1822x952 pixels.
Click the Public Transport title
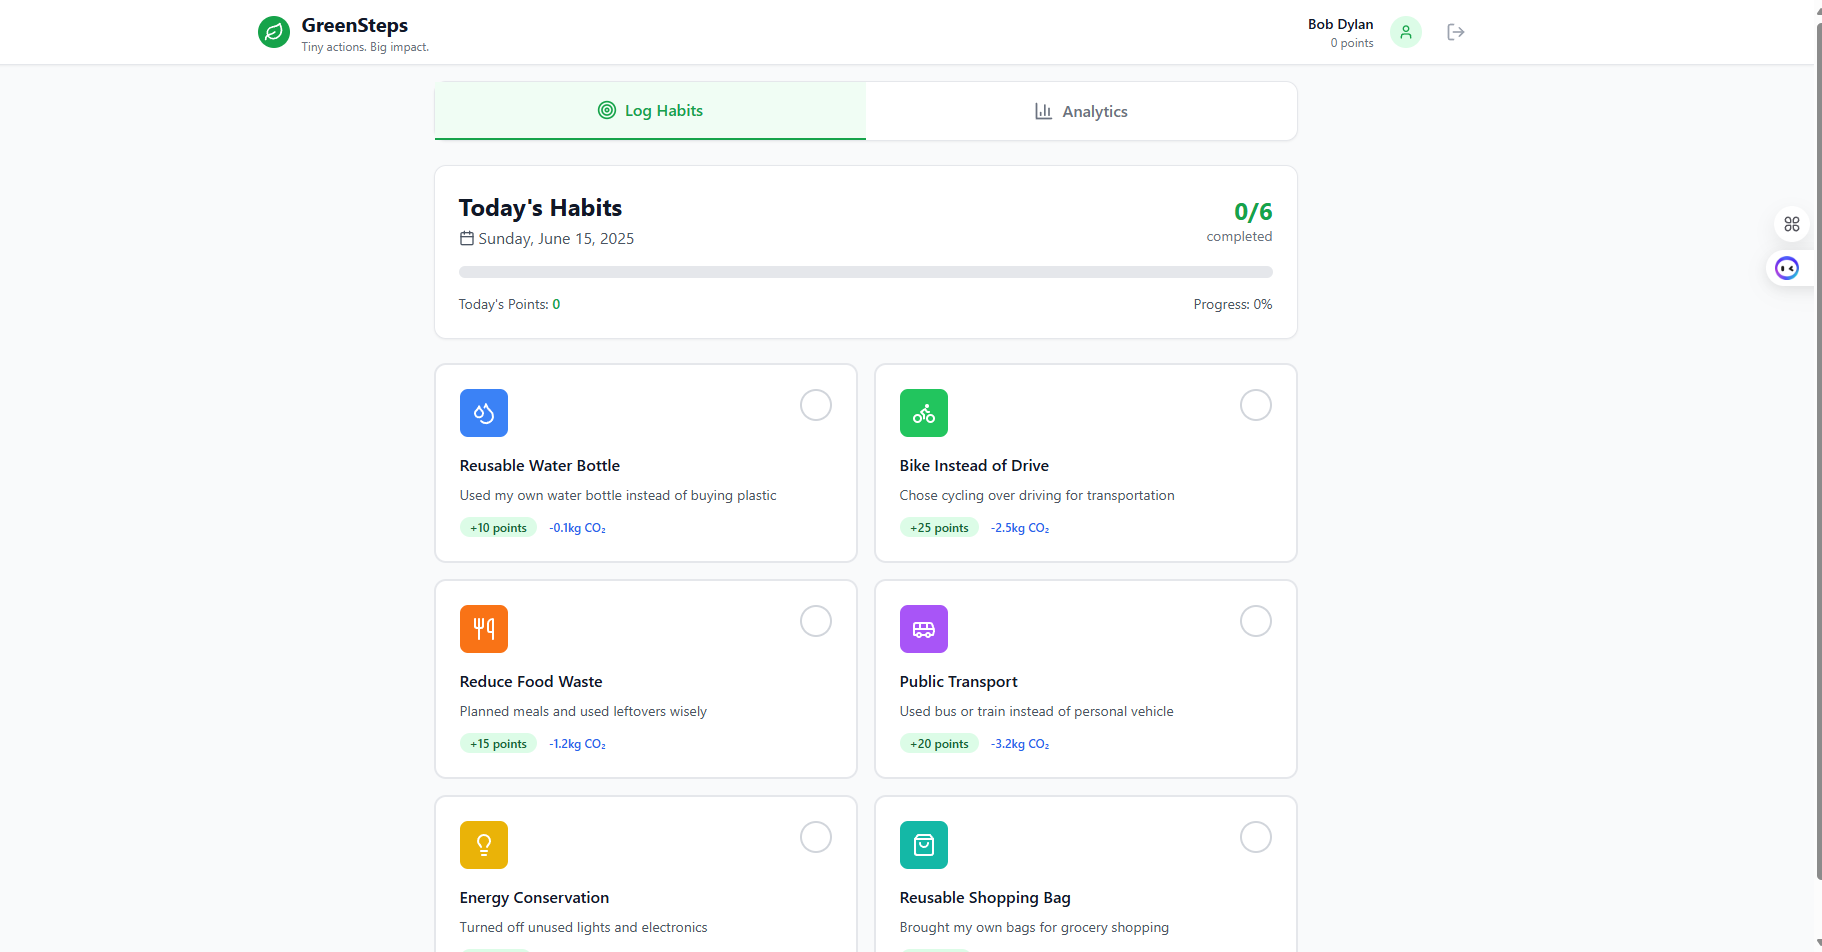click(958, 682)
